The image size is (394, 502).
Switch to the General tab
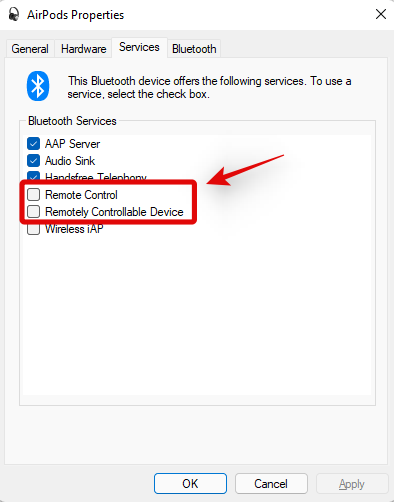click(30, 49)
